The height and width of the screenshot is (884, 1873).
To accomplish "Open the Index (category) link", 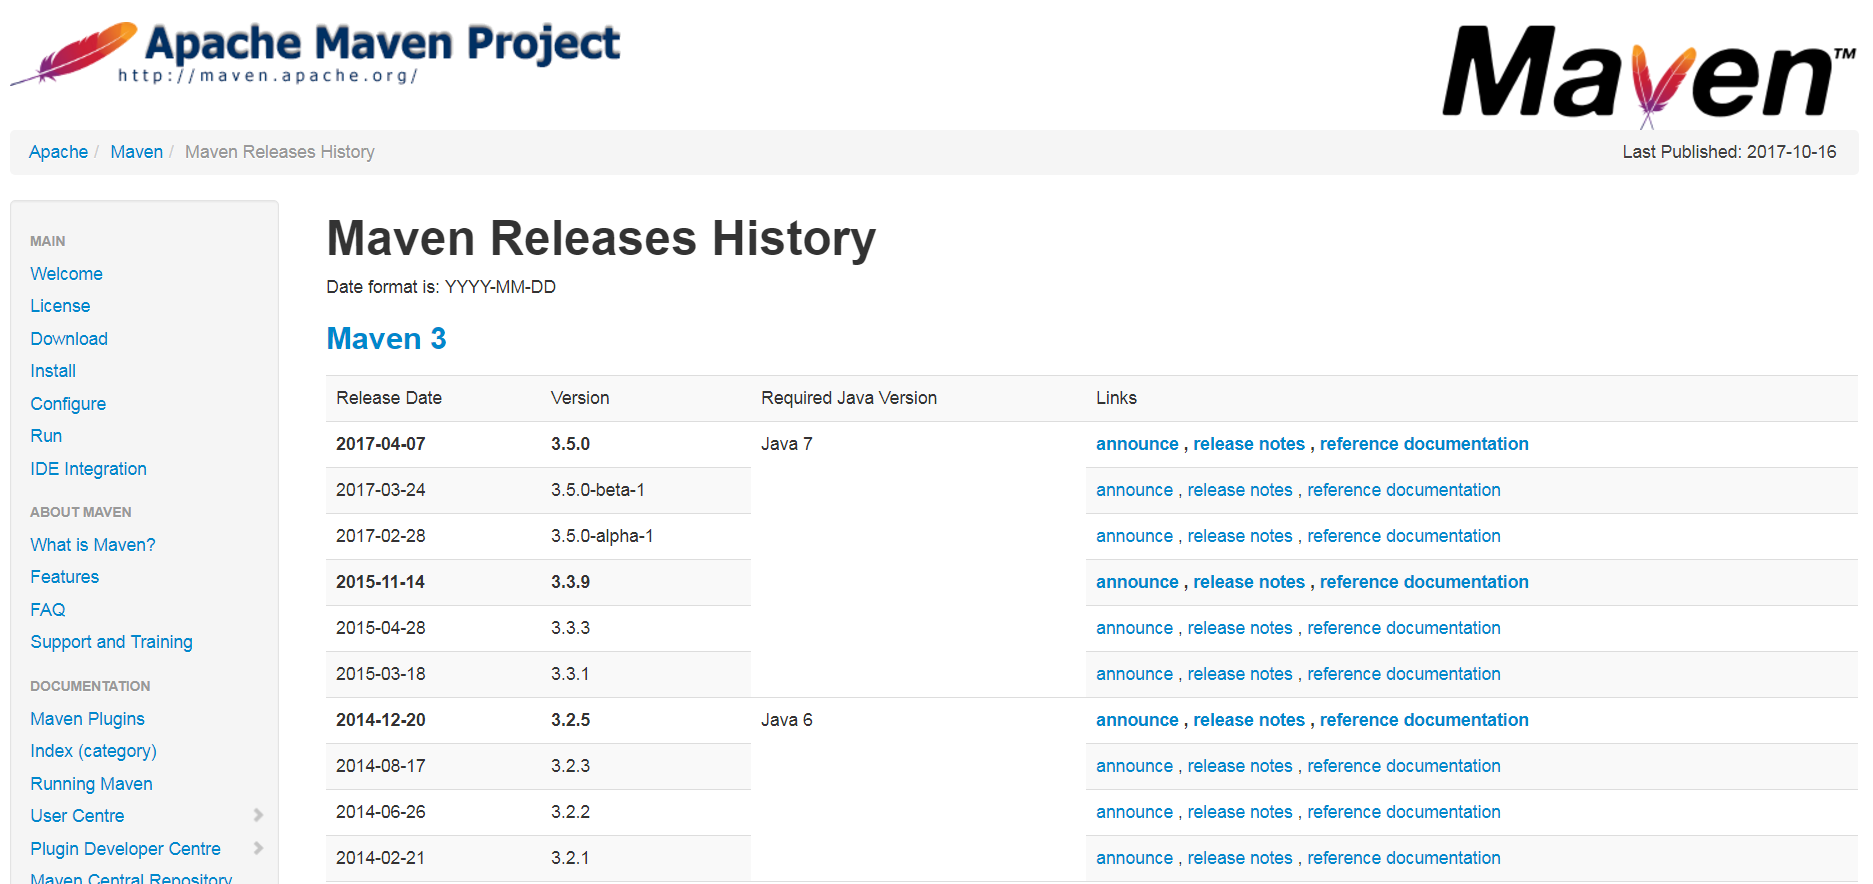I will pos(93,751).
